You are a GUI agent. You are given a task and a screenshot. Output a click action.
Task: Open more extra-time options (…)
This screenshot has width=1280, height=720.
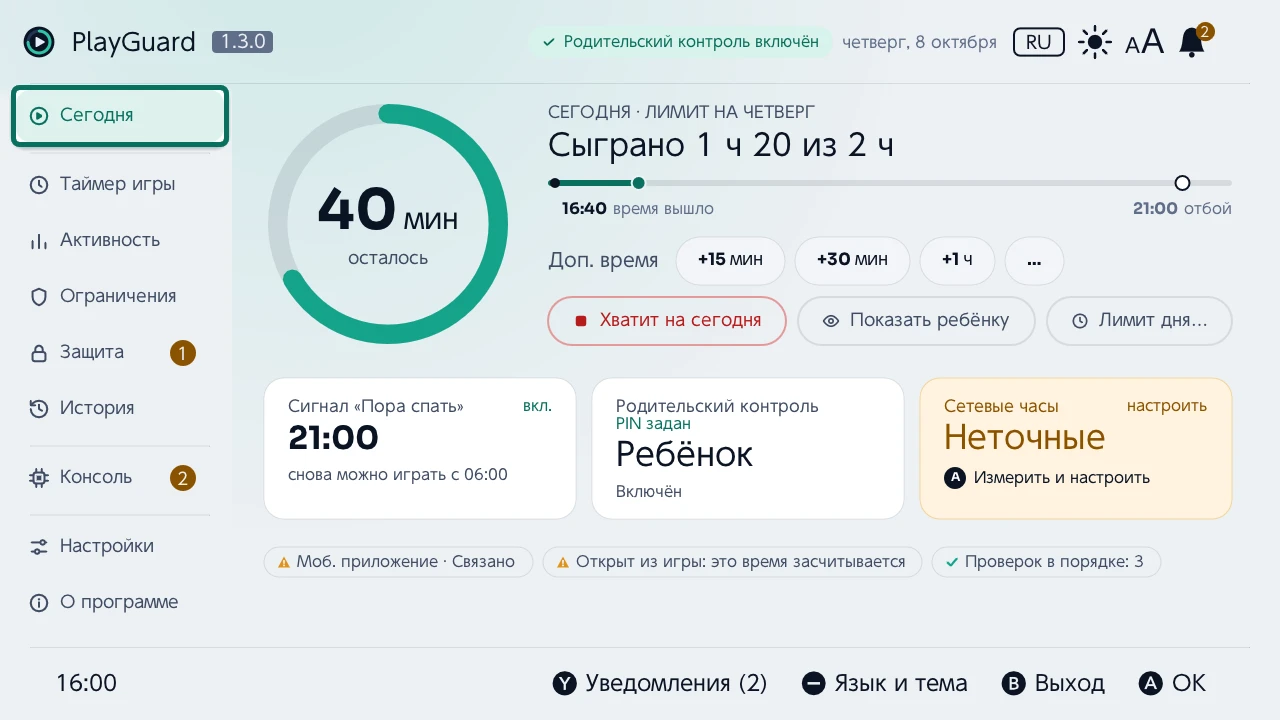click(x=1034, y=260)
